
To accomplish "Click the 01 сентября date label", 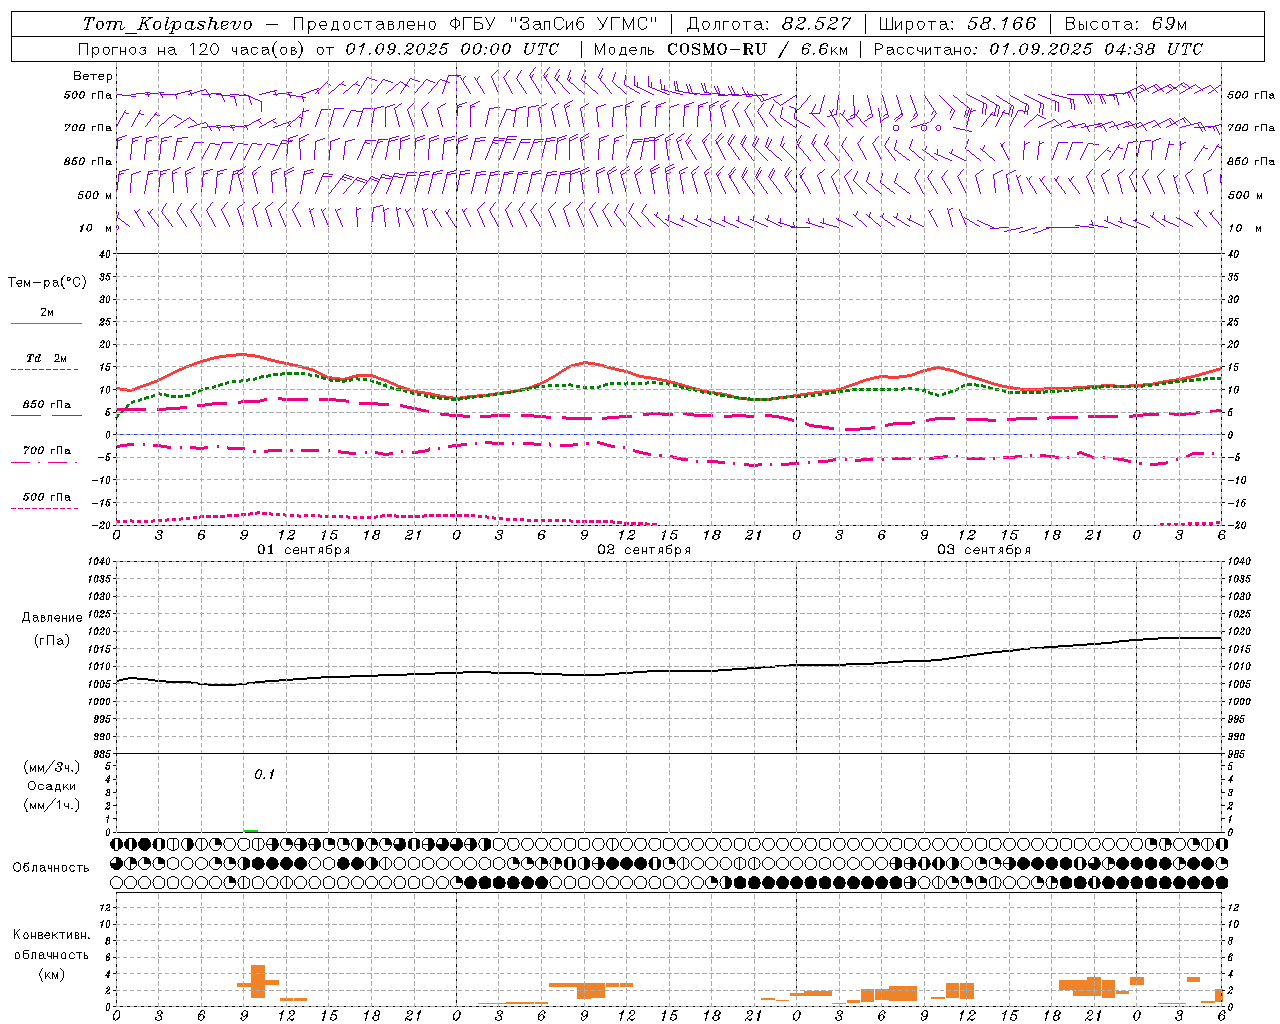I will coord(304,550).
